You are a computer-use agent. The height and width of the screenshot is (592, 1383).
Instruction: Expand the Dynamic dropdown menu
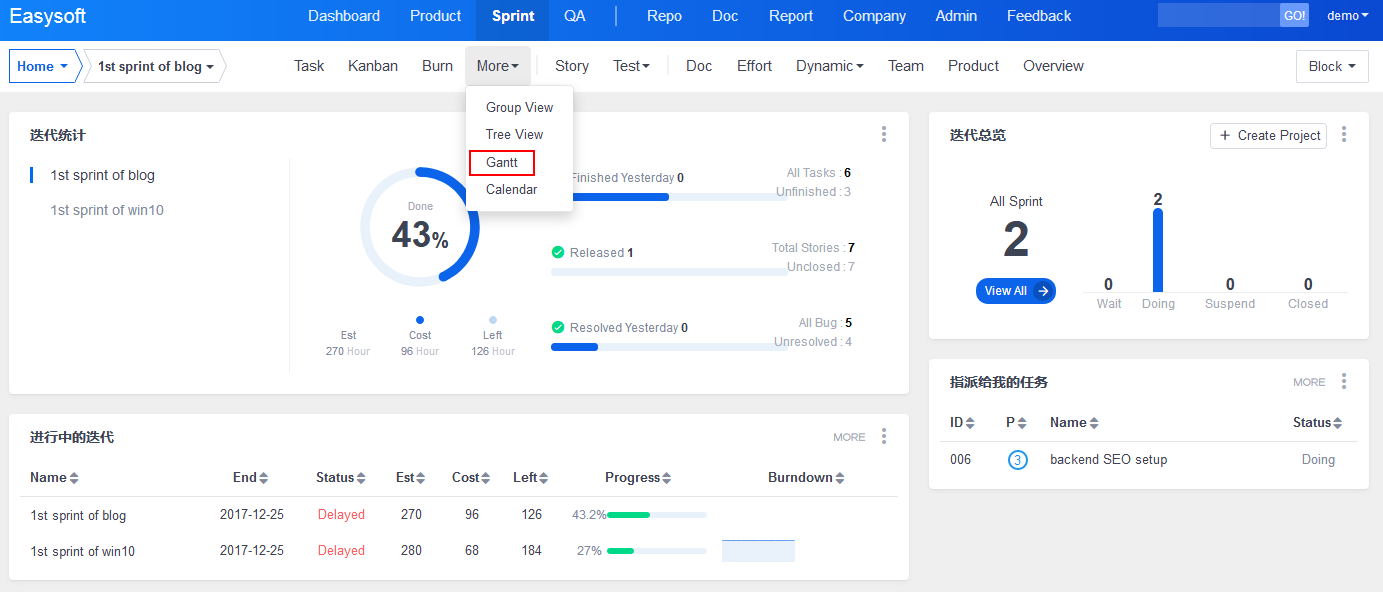[829, 66]
